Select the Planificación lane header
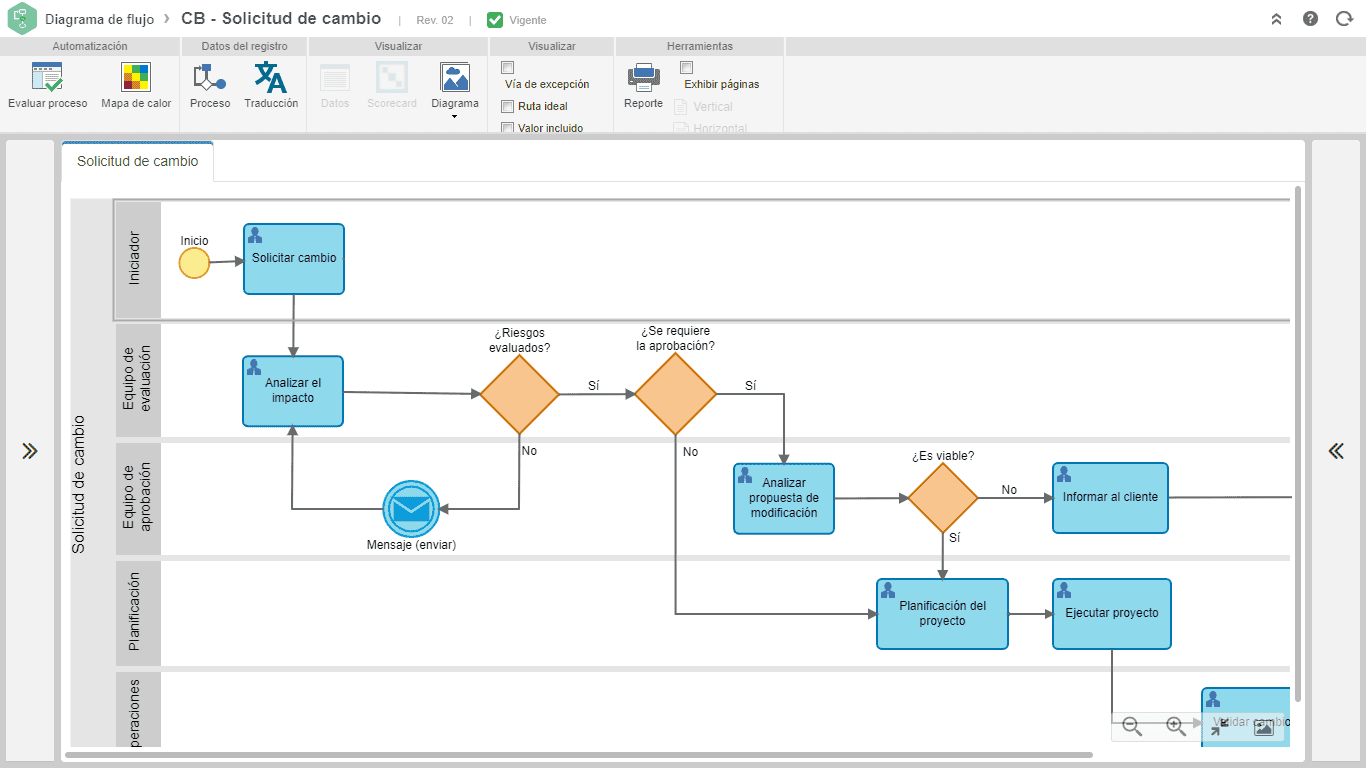The width and height of the screenshot is (1366, 768). [x=137, y=612]
